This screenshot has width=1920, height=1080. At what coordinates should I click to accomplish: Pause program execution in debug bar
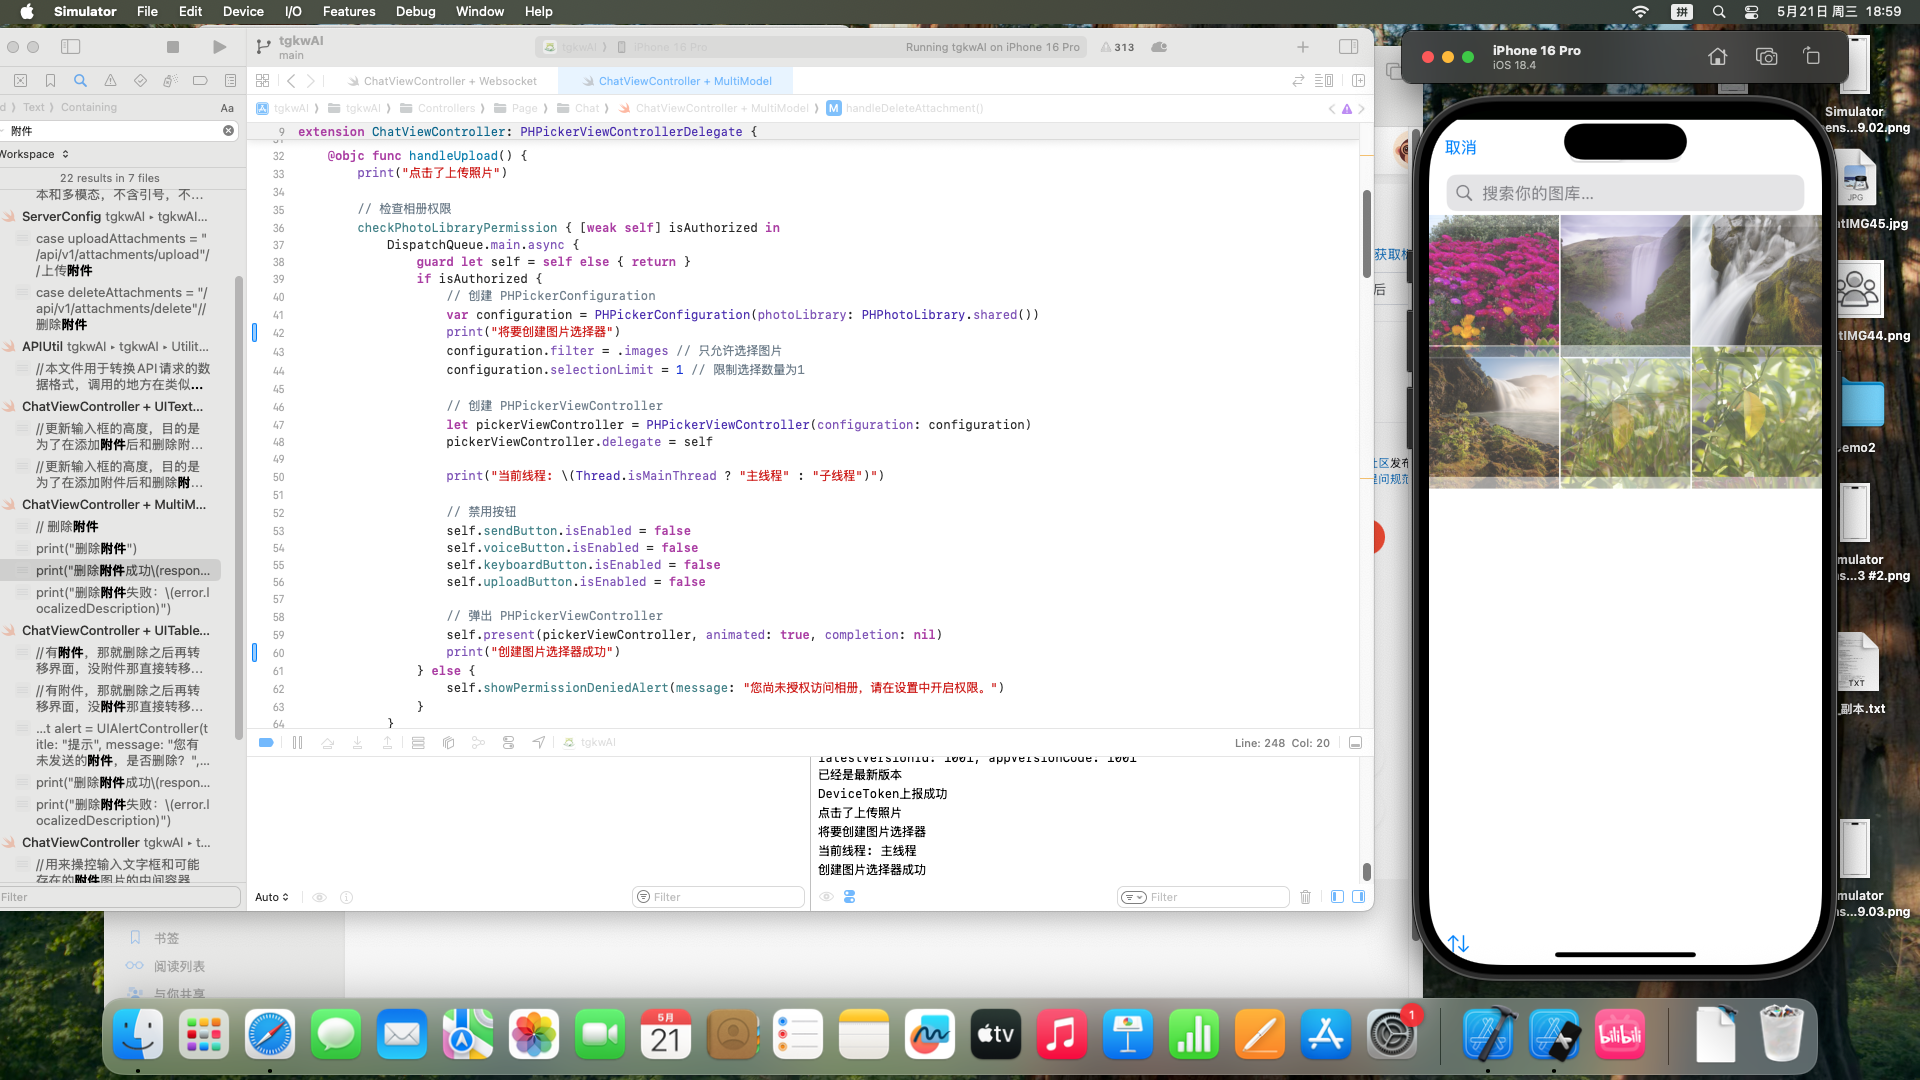(297, 743)
